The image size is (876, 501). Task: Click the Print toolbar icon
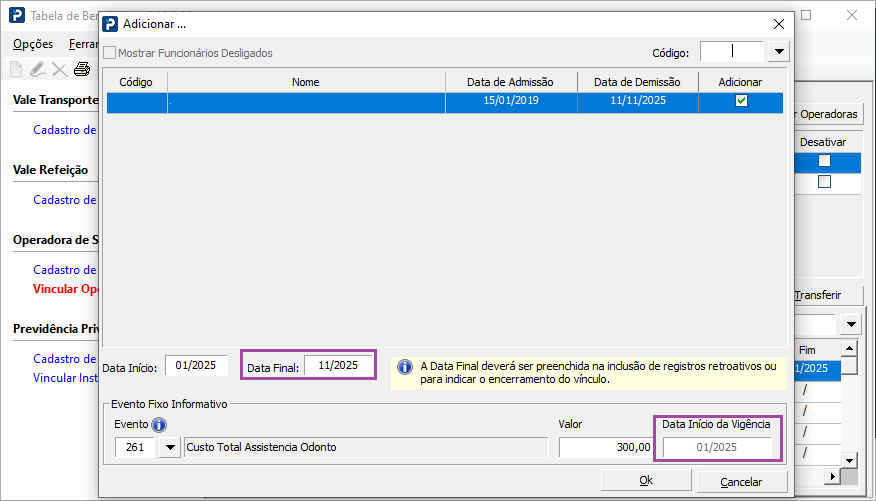[x=82, y=69]
